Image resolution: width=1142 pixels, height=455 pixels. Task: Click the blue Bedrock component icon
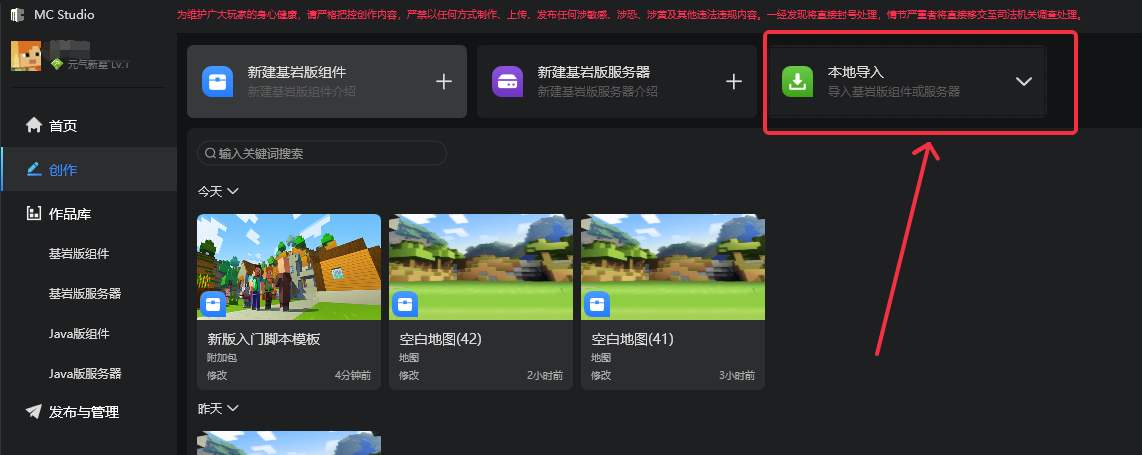tap(217, 82)
